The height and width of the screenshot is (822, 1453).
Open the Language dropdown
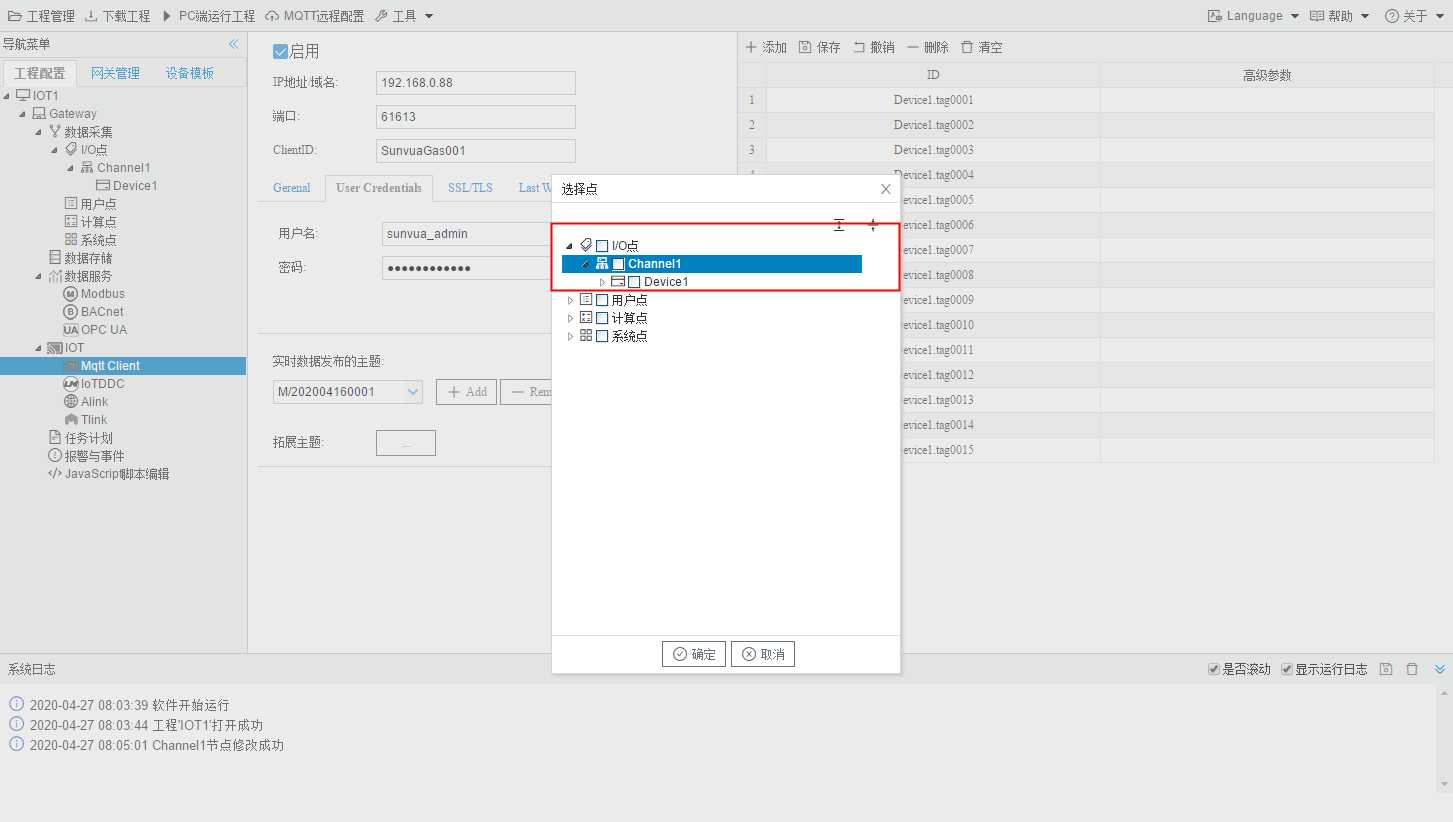click(1254, 16)
